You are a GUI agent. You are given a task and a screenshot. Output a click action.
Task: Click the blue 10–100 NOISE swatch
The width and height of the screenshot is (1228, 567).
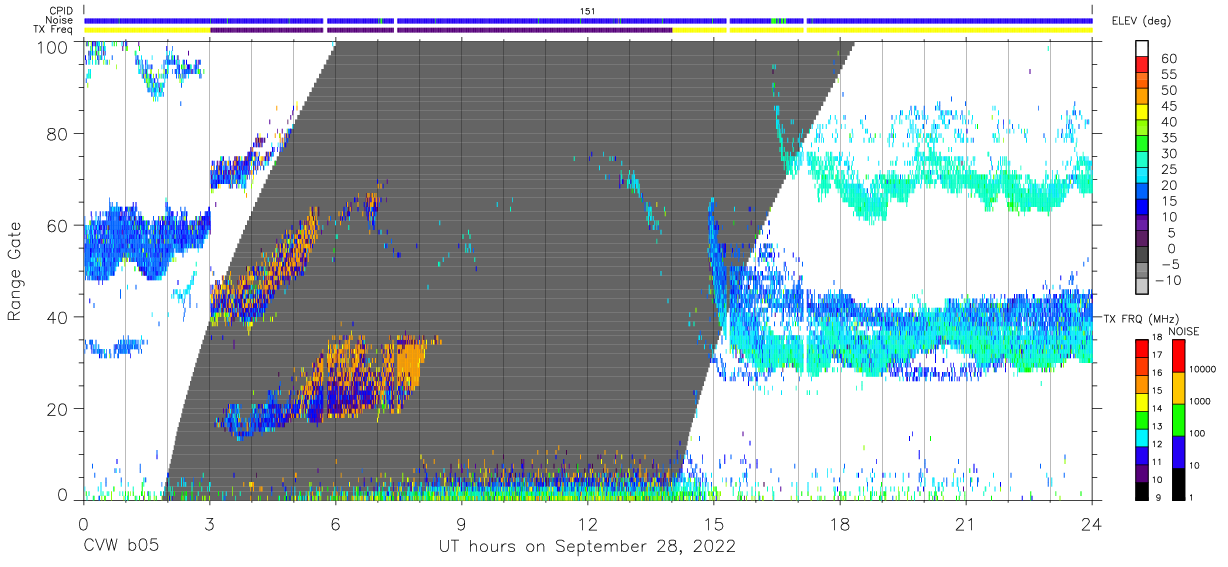pos(1179,451)
